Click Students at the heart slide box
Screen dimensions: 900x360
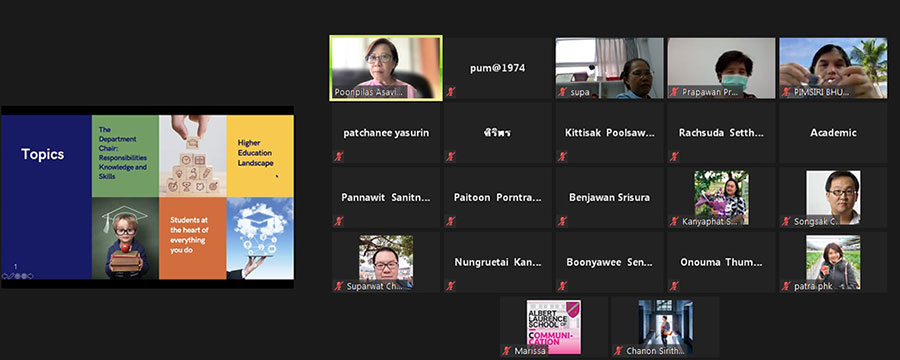click(x=193, y=238)
